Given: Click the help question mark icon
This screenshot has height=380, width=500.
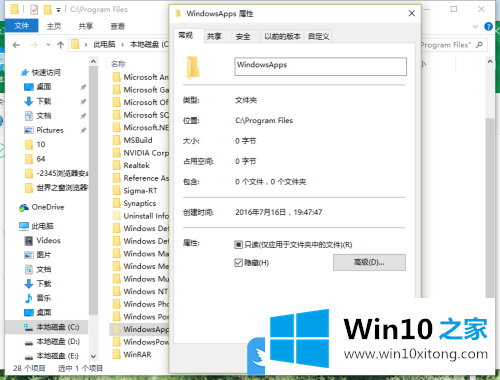Looking at the screenshot, I should point(488,27).
